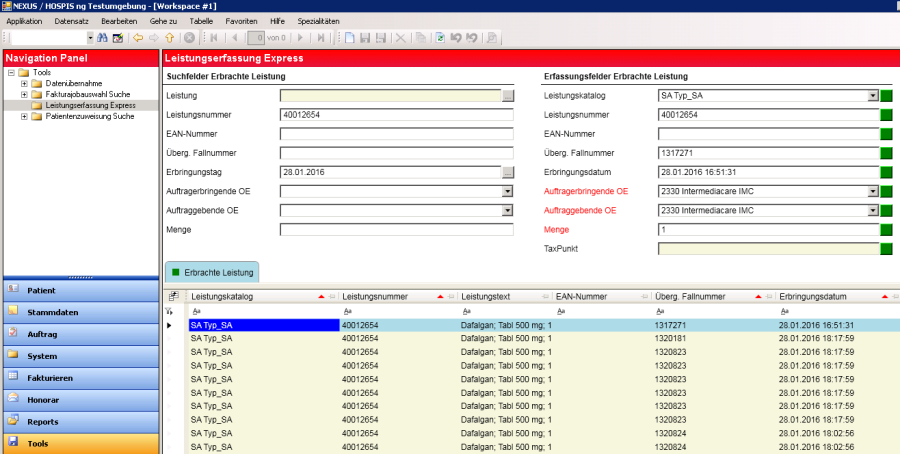The height and width of the screenshot is (454, 900).
Task: Open the Favoriten menu
Action: coord(241,21)
